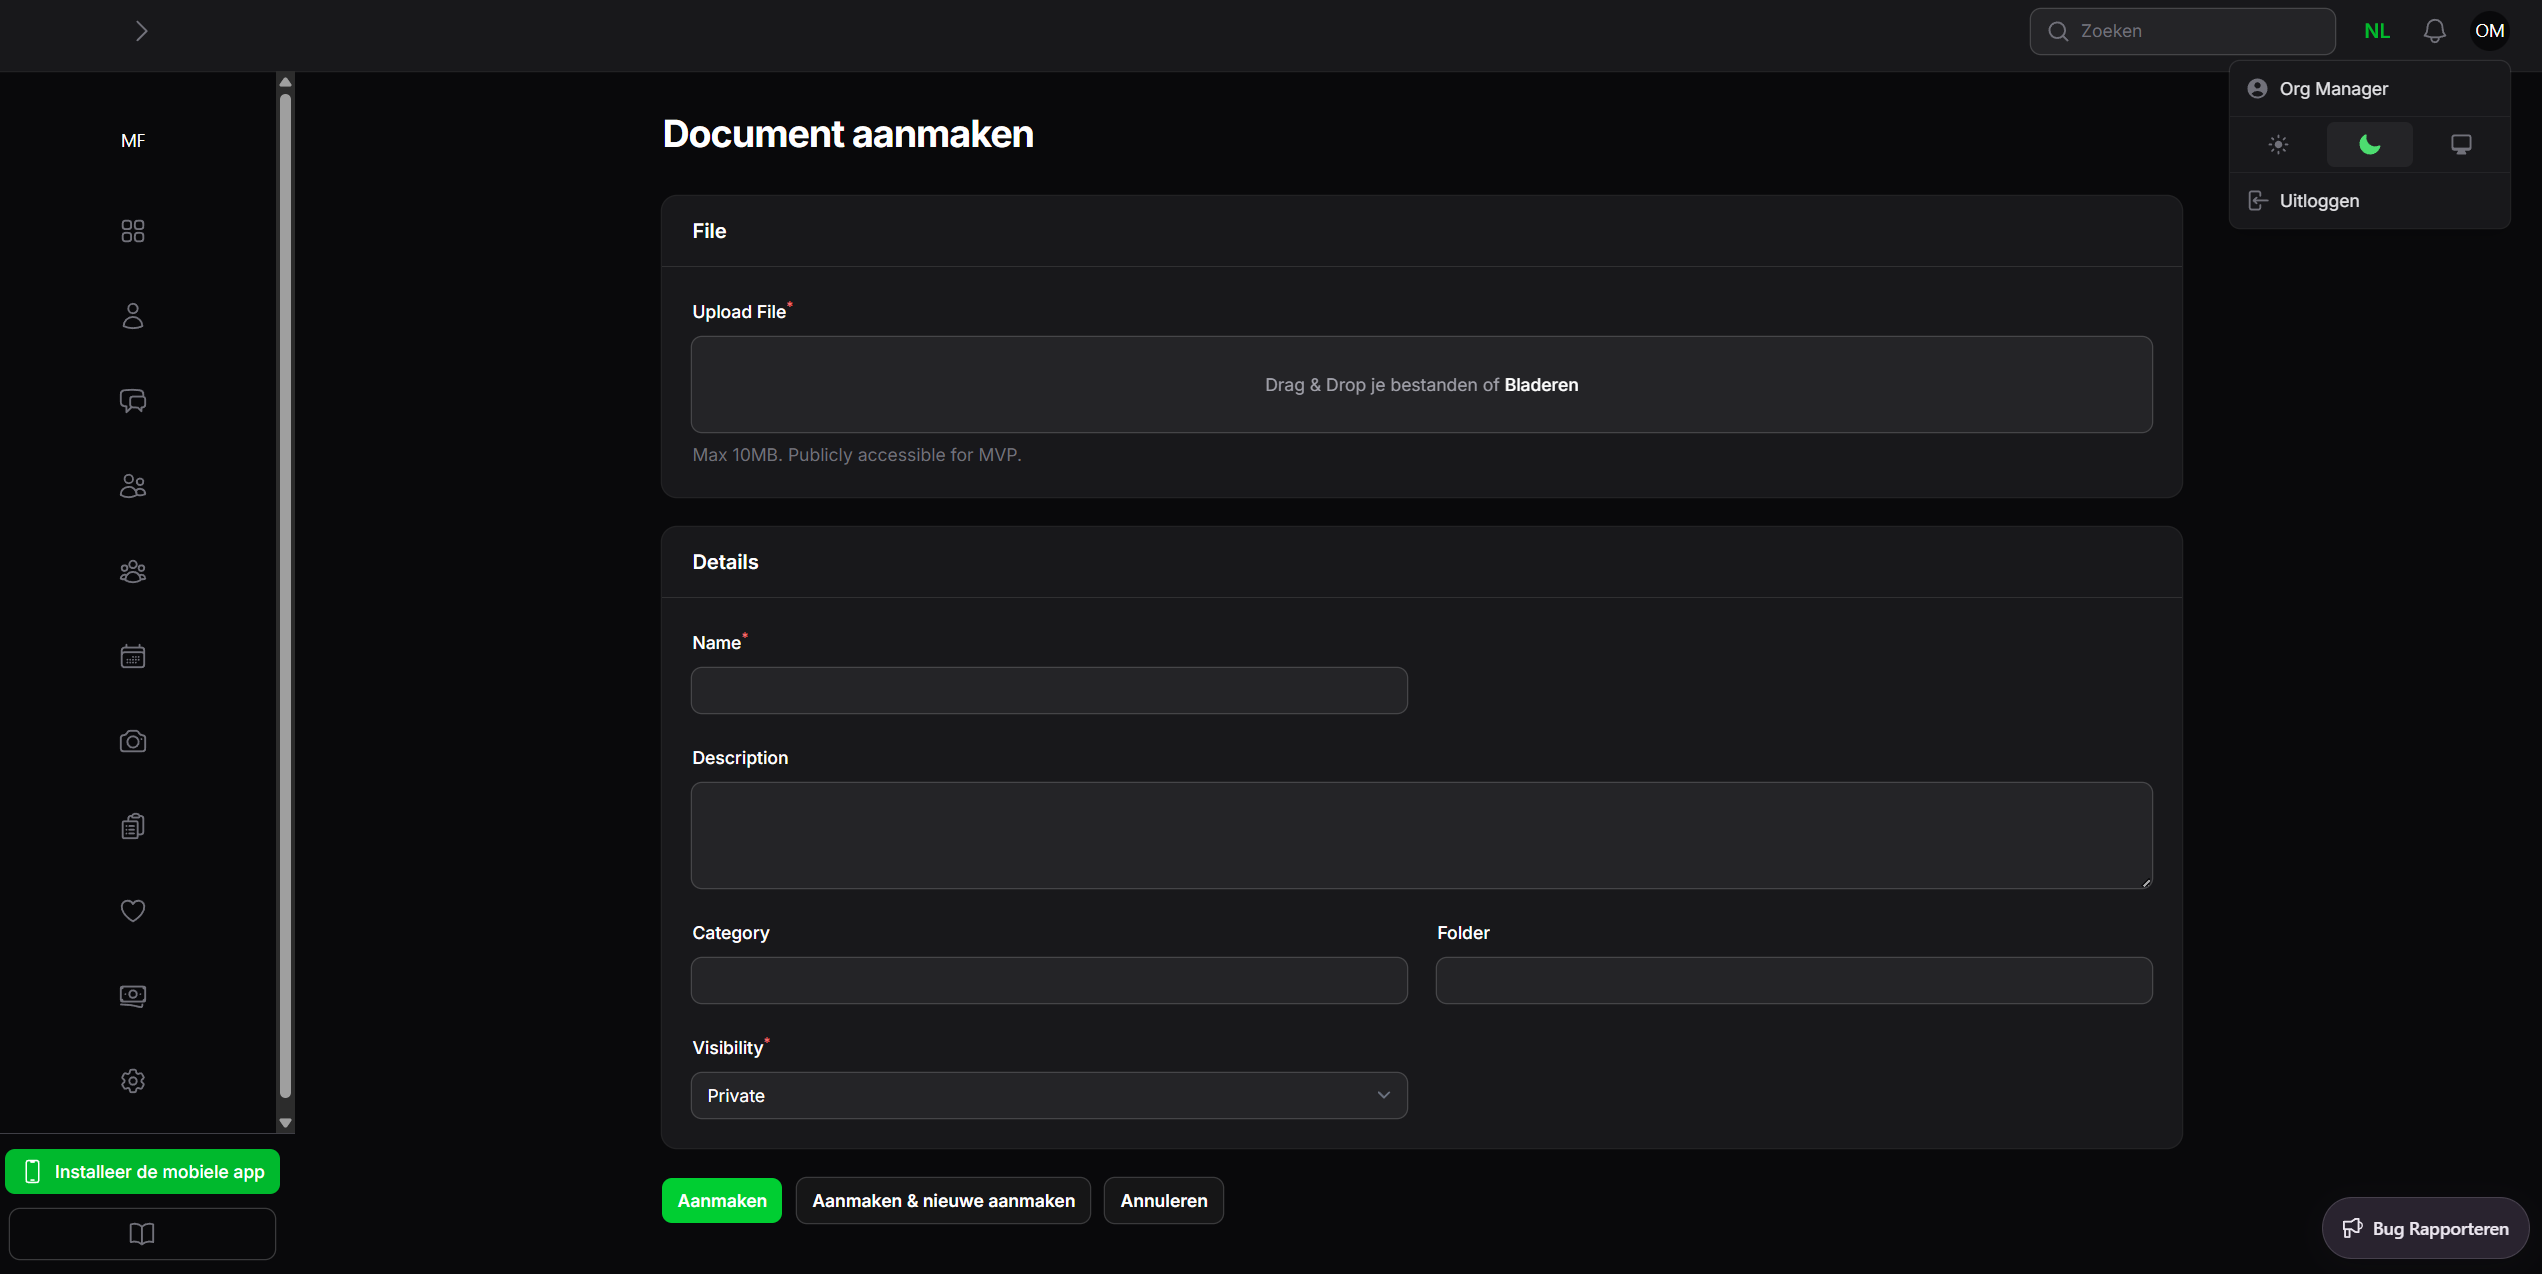Screen dimensions: 2542x1274
Task: Click the notifications bell icon
Action: pos(2435,31)
